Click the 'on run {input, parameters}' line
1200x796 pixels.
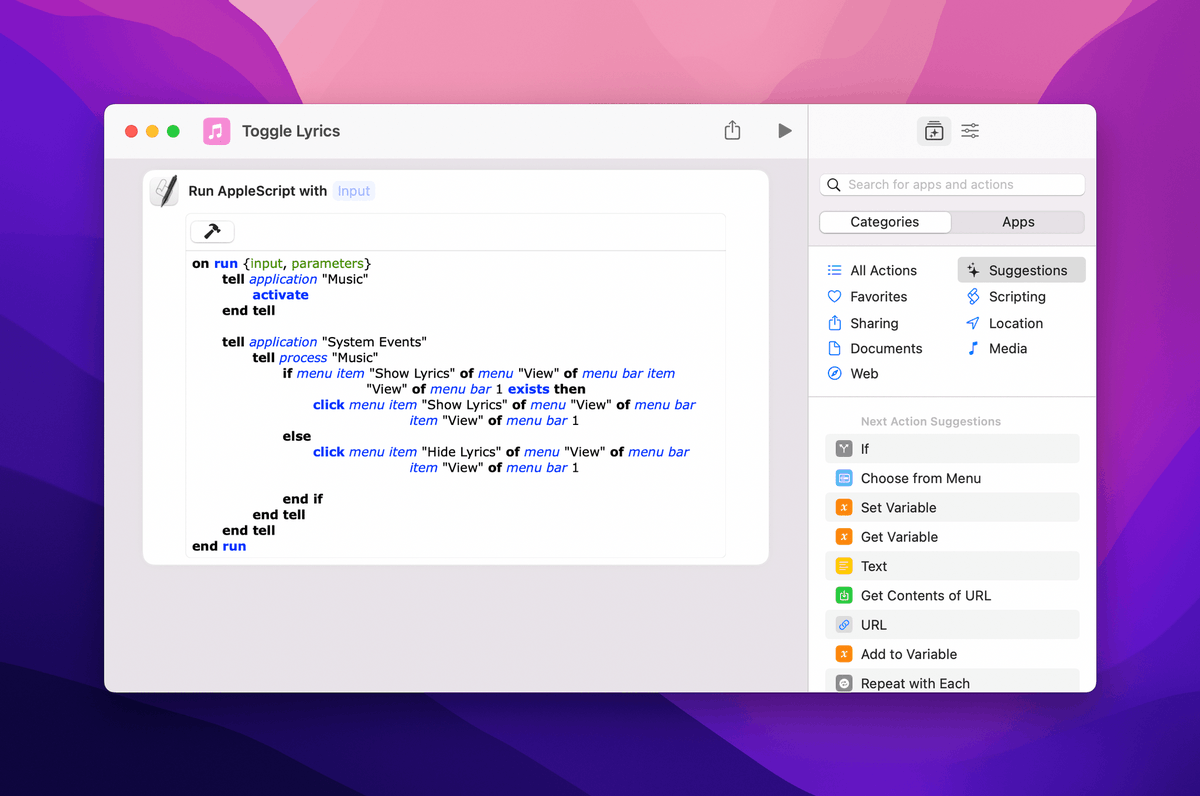(x=281, y=264)
